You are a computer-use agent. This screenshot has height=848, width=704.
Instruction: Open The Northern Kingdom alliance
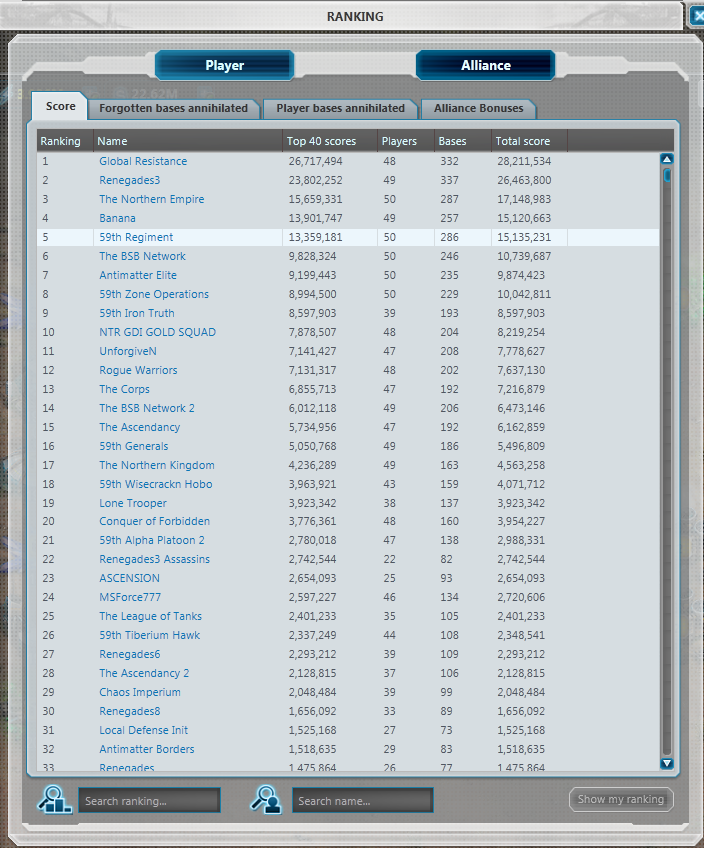click(x=157, y=465)
